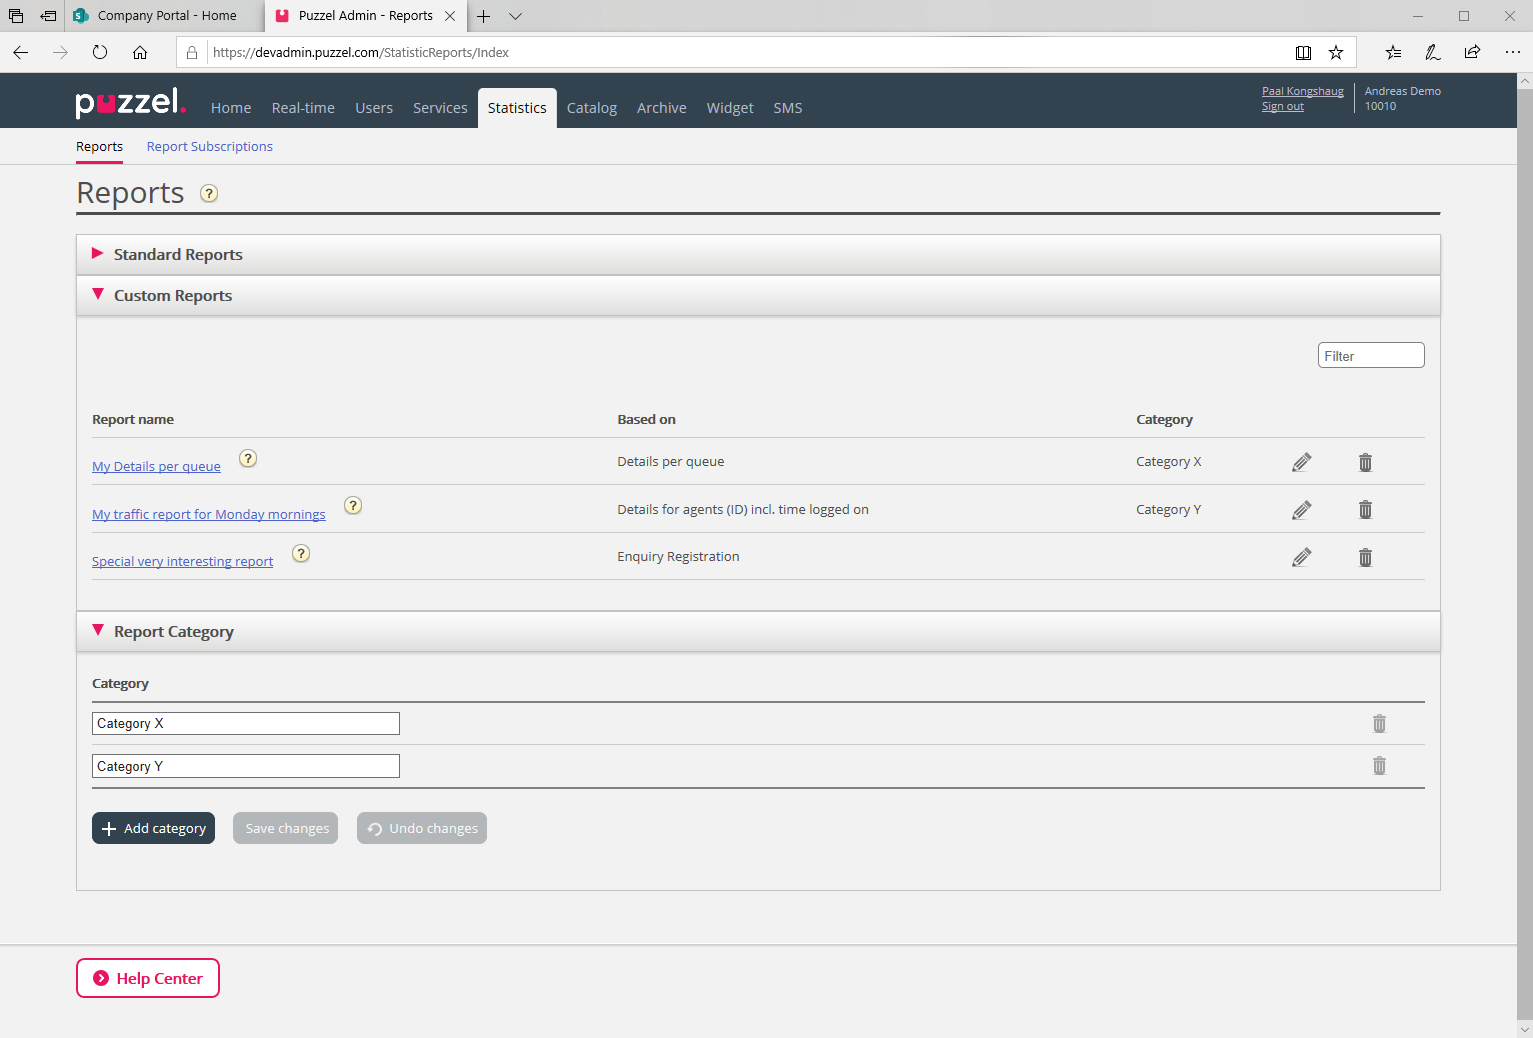
Task: Open Special very interesting report link
Action: point(182,562)
